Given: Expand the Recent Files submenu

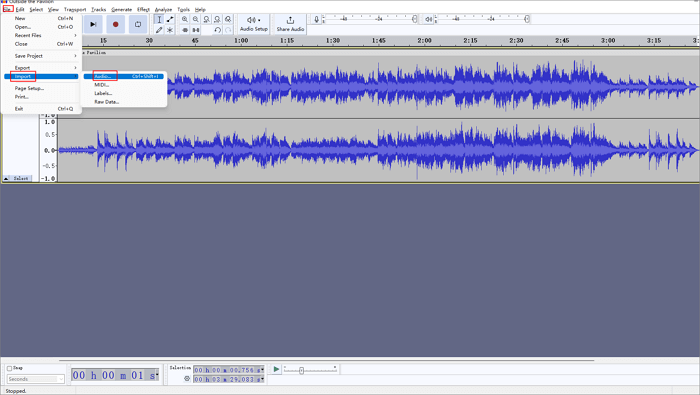Looking at the screenshot, I should coord(42,35).
